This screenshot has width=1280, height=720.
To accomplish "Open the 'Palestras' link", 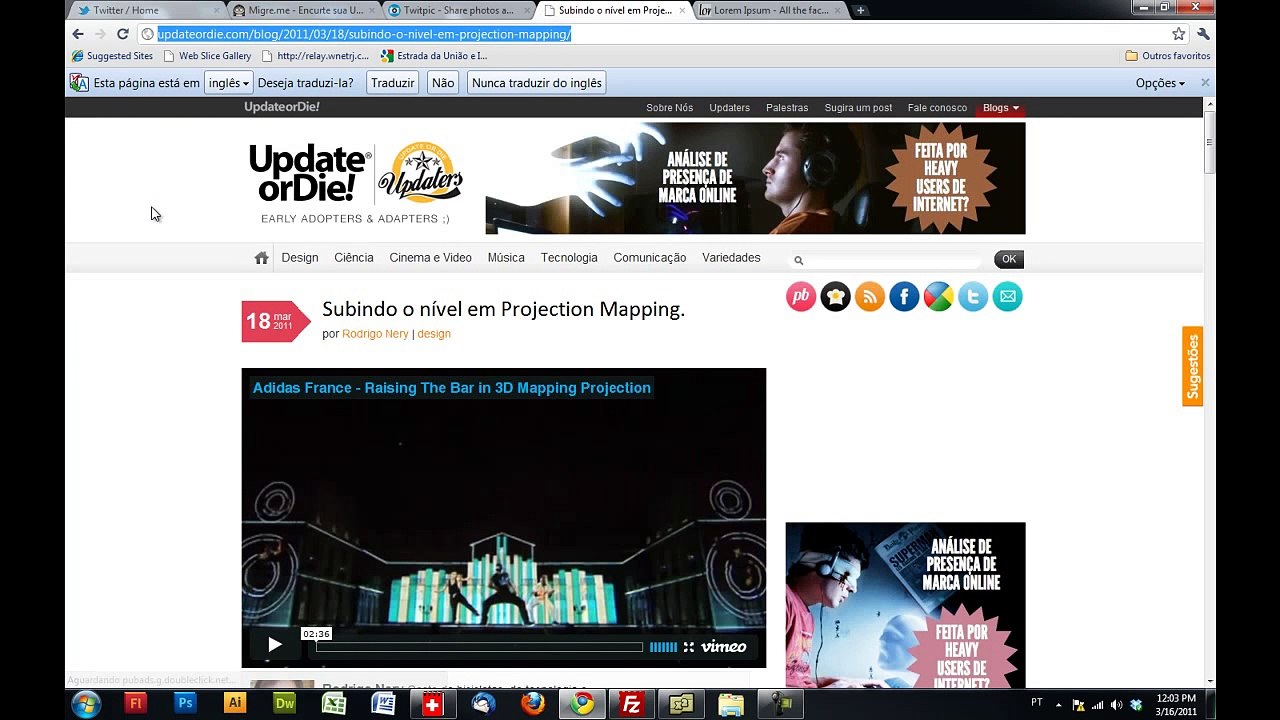I will (787, 108).
